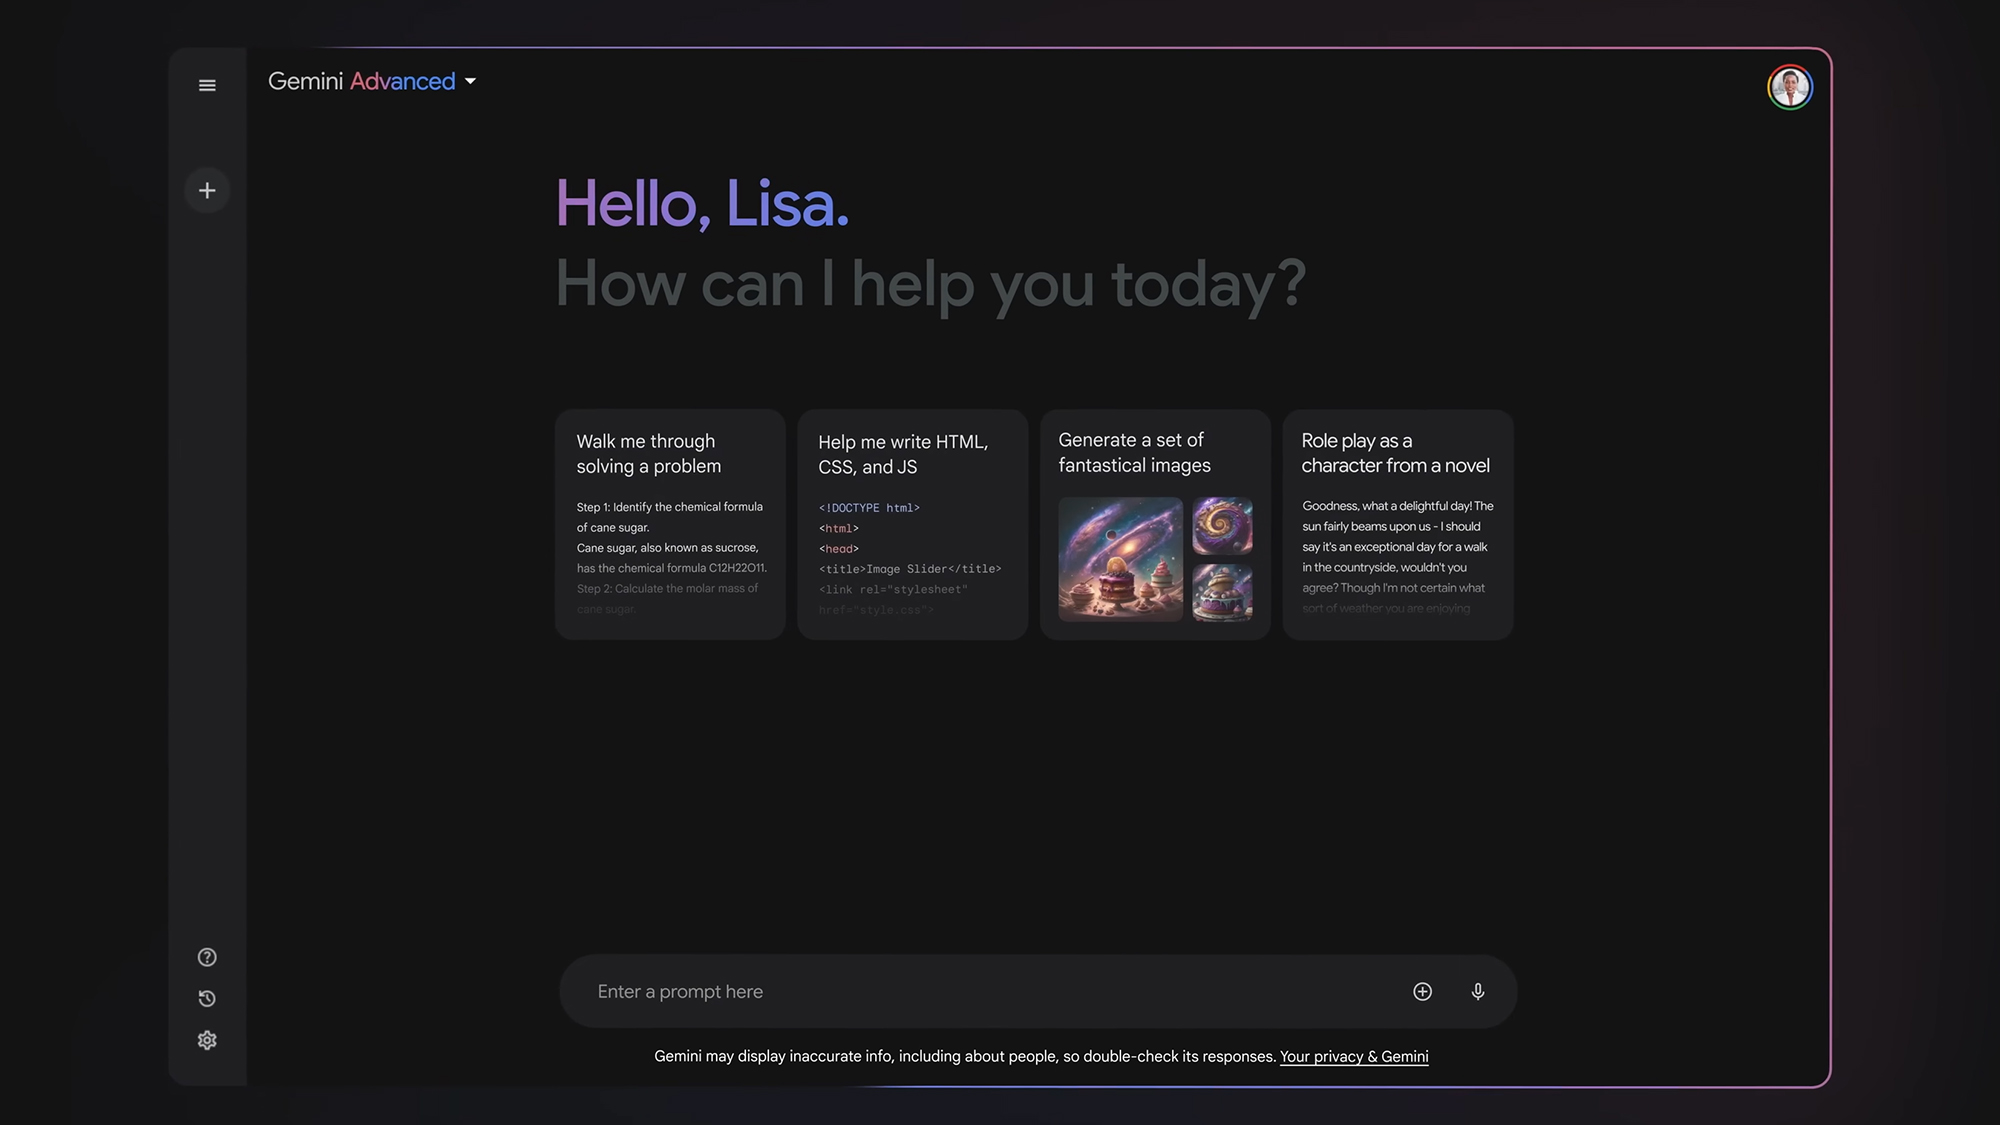Select the 'Role play as a character' suggestion
2000x1125 pixels.
(x=1398, y=523)
